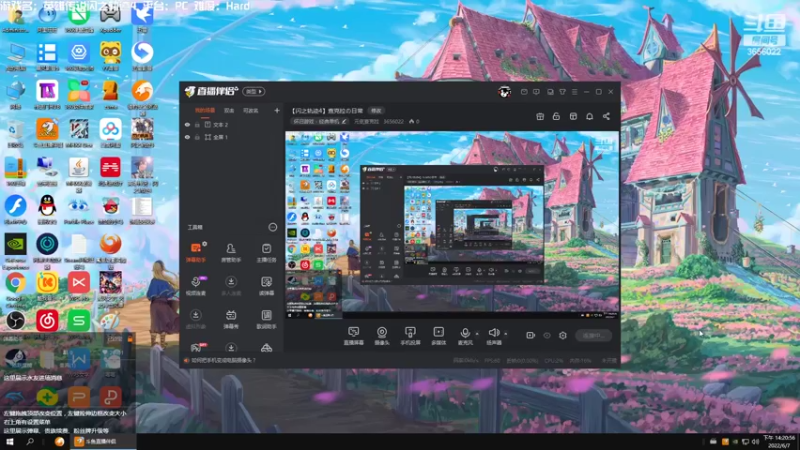Open speaker options arrow
Viewport: 800px width, 450px height.
tap(506, 334)
